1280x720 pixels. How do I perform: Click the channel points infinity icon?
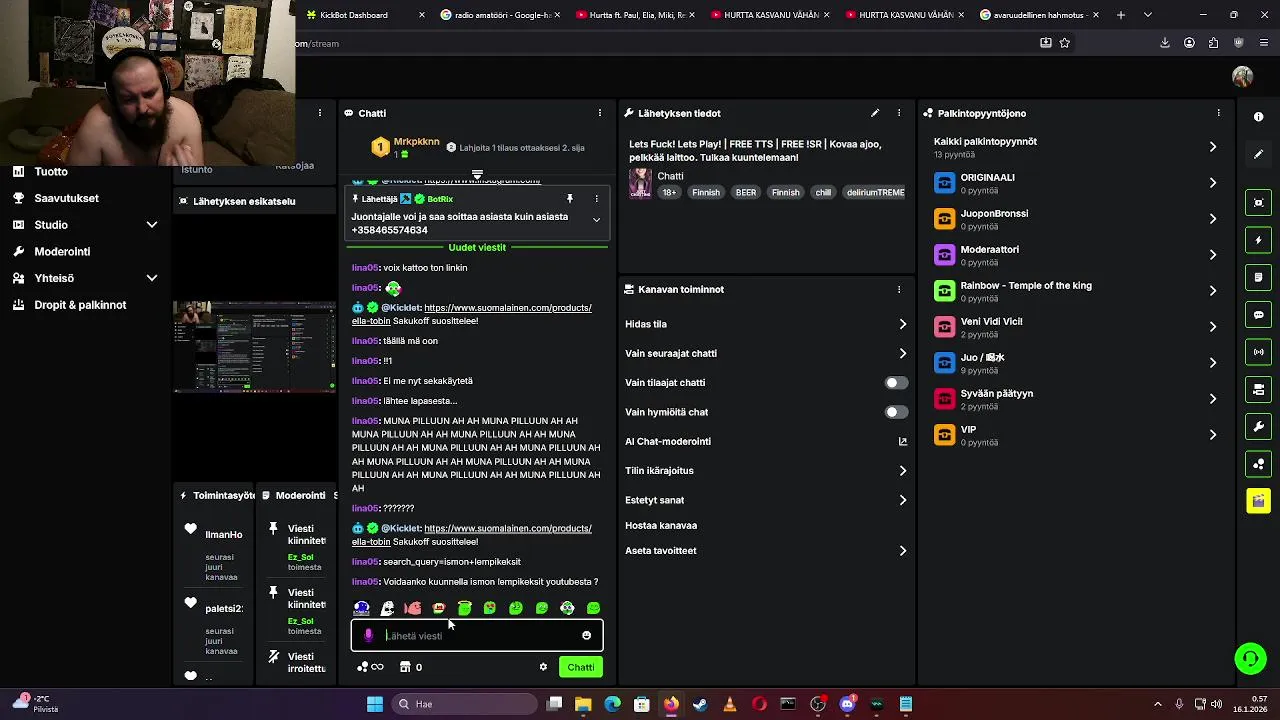[x=370, y=667]
